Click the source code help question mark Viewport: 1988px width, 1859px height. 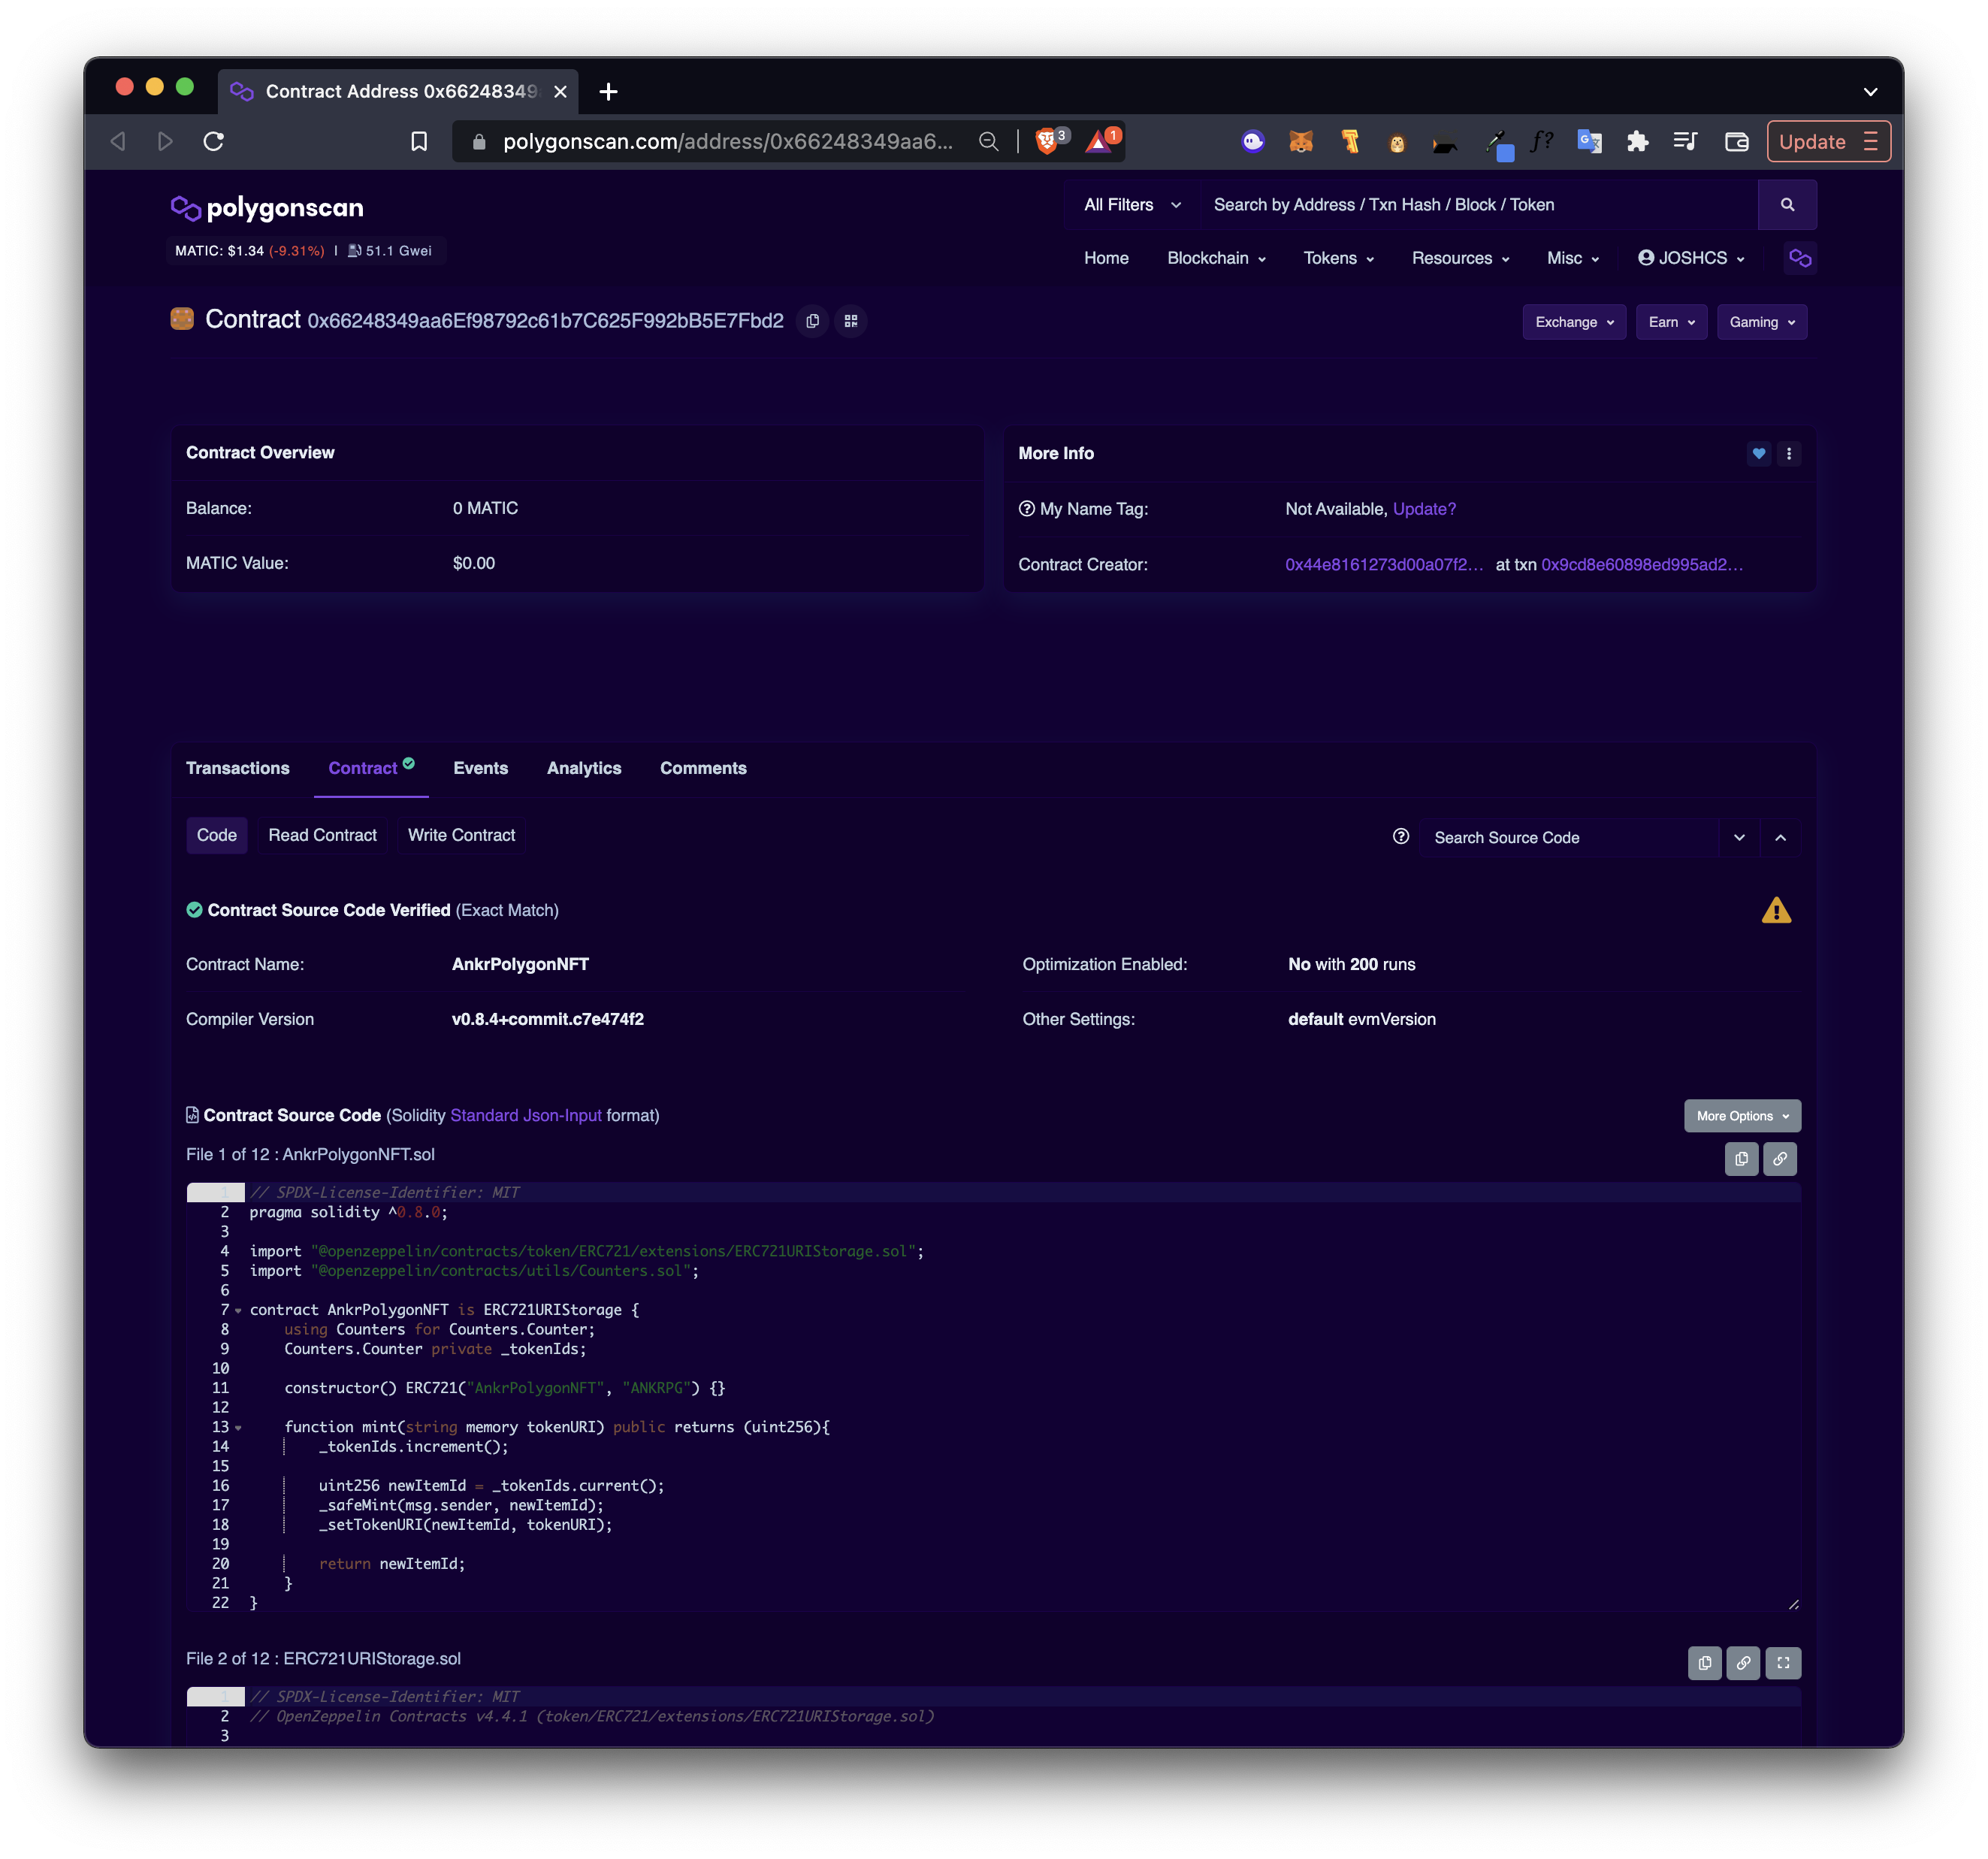[1400, 837]
